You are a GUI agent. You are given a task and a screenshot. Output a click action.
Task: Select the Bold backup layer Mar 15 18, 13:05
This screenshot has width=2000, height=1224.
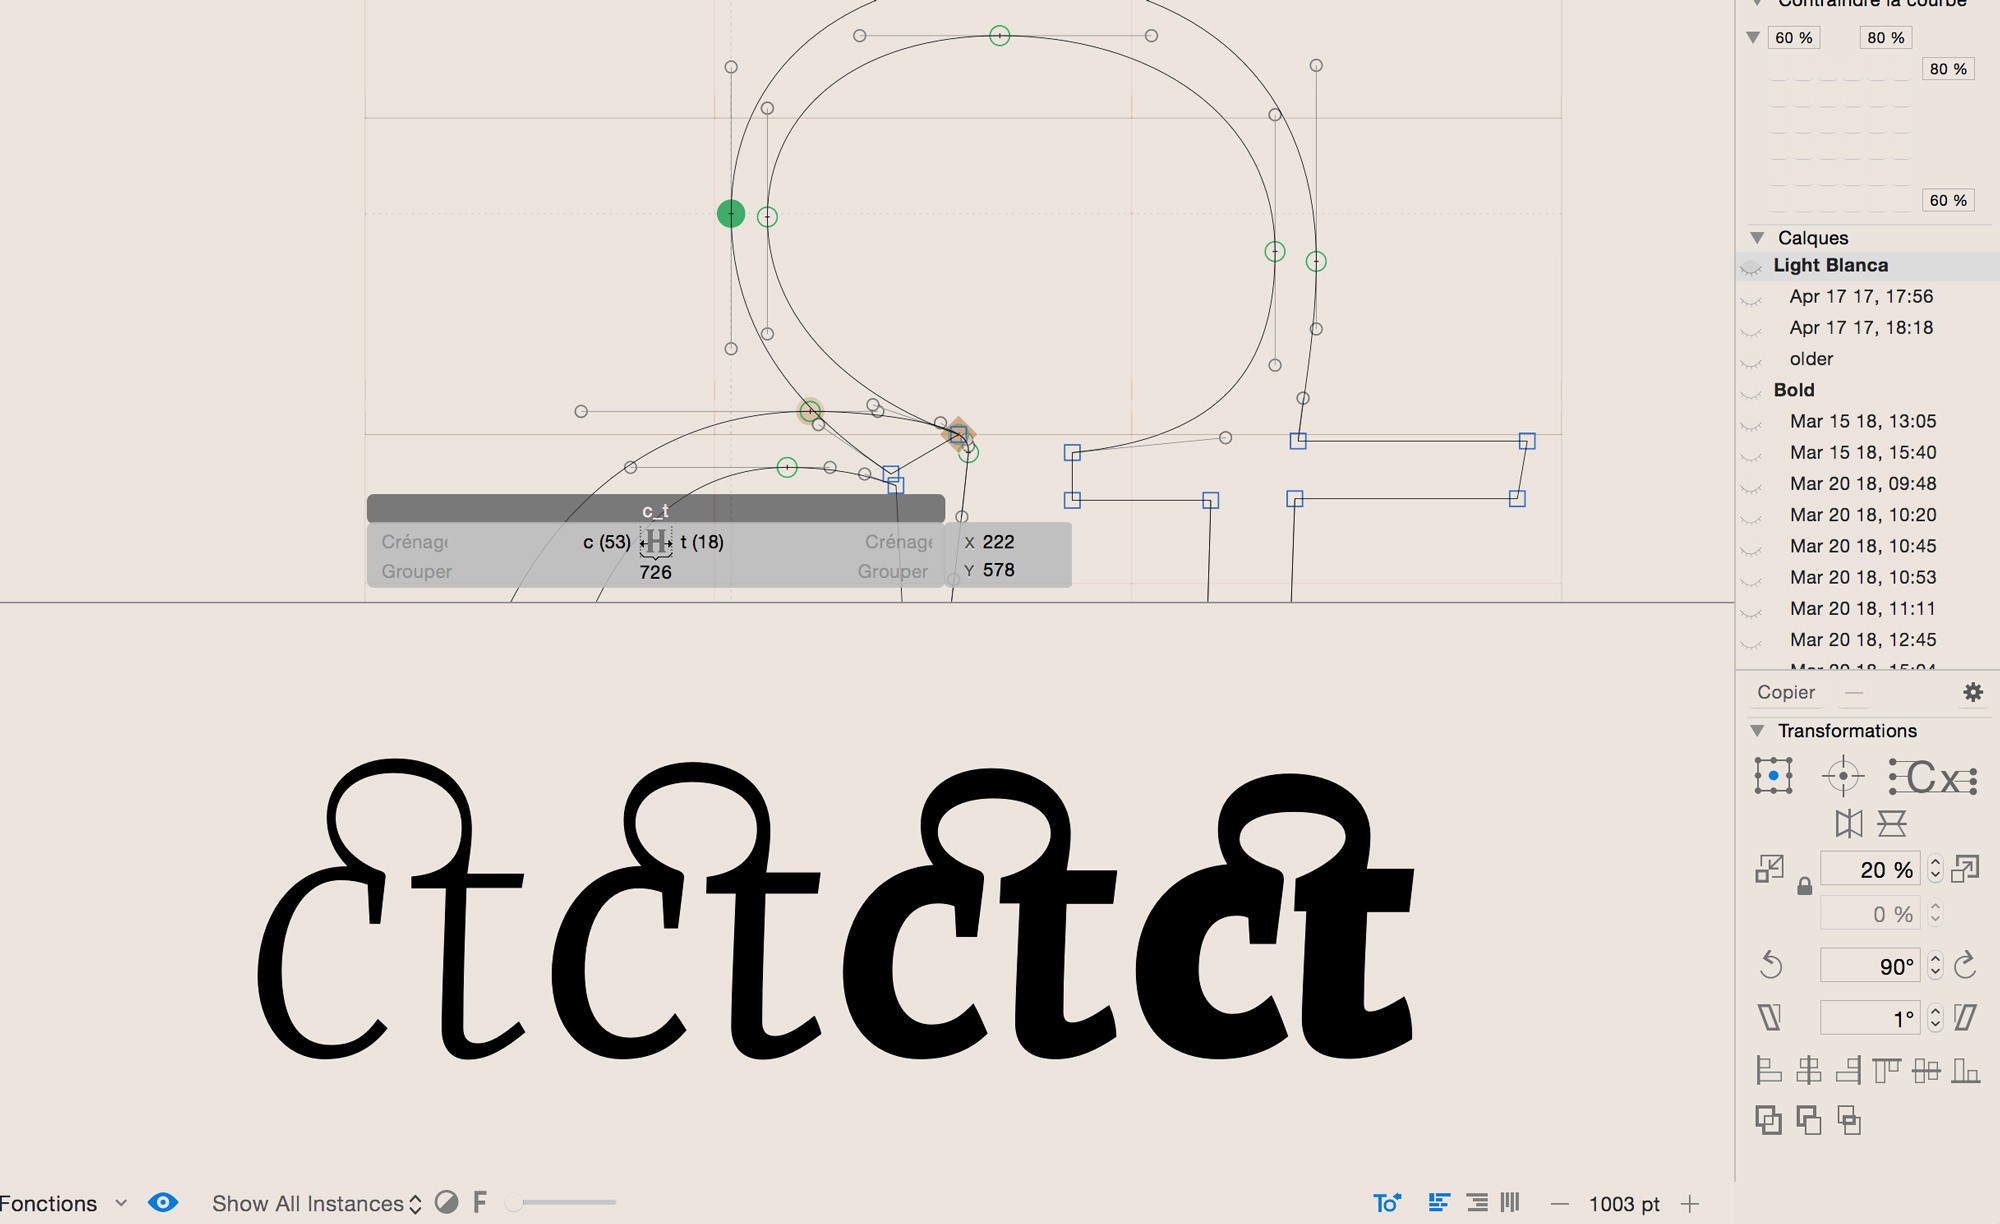[x=1864, y=421]
